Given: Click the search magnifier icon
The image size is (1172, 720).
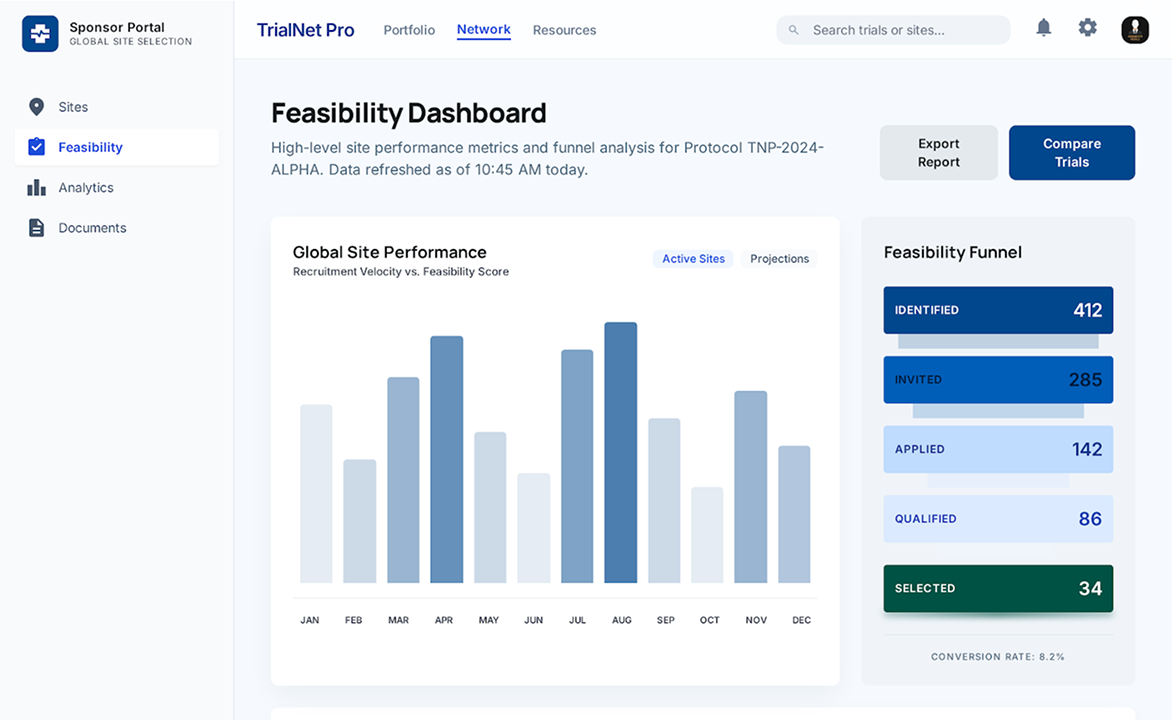Looking at the screenshot, I should (793, 30).
